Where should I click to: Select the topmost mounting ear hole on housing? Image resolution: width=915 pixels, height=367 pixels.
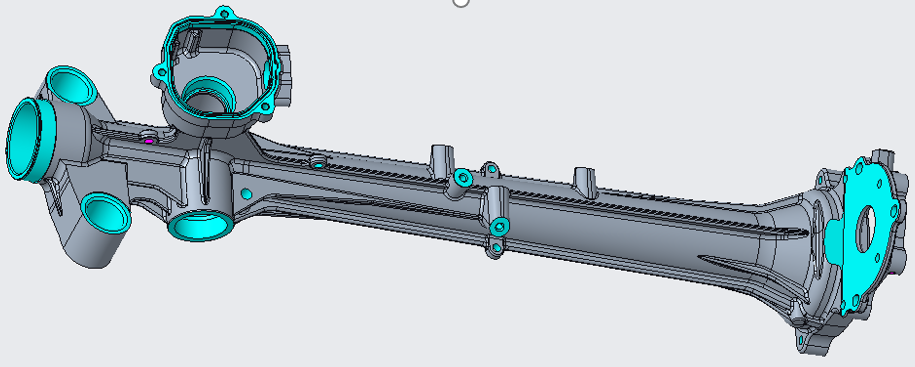pyautogui.click(x=223, y=13)
